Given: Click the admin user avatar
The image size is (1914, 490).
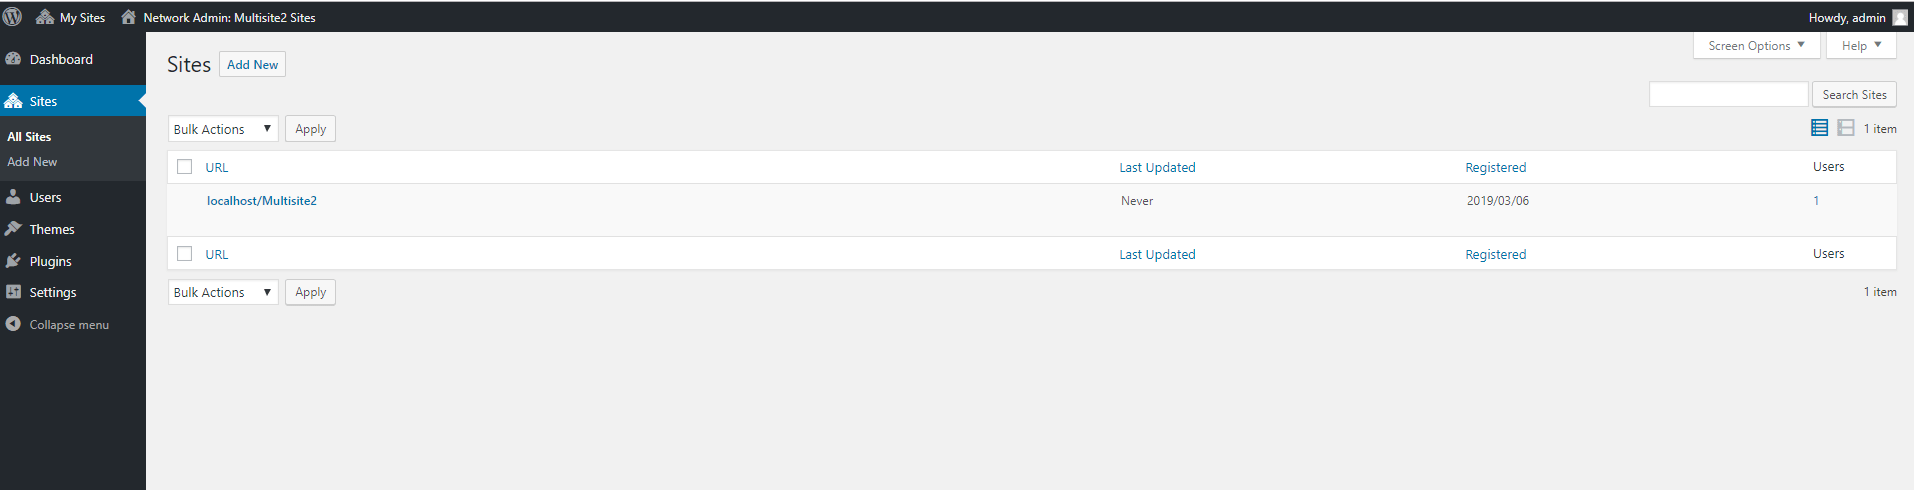Looking at the screenshot, I should (1900, 17).
